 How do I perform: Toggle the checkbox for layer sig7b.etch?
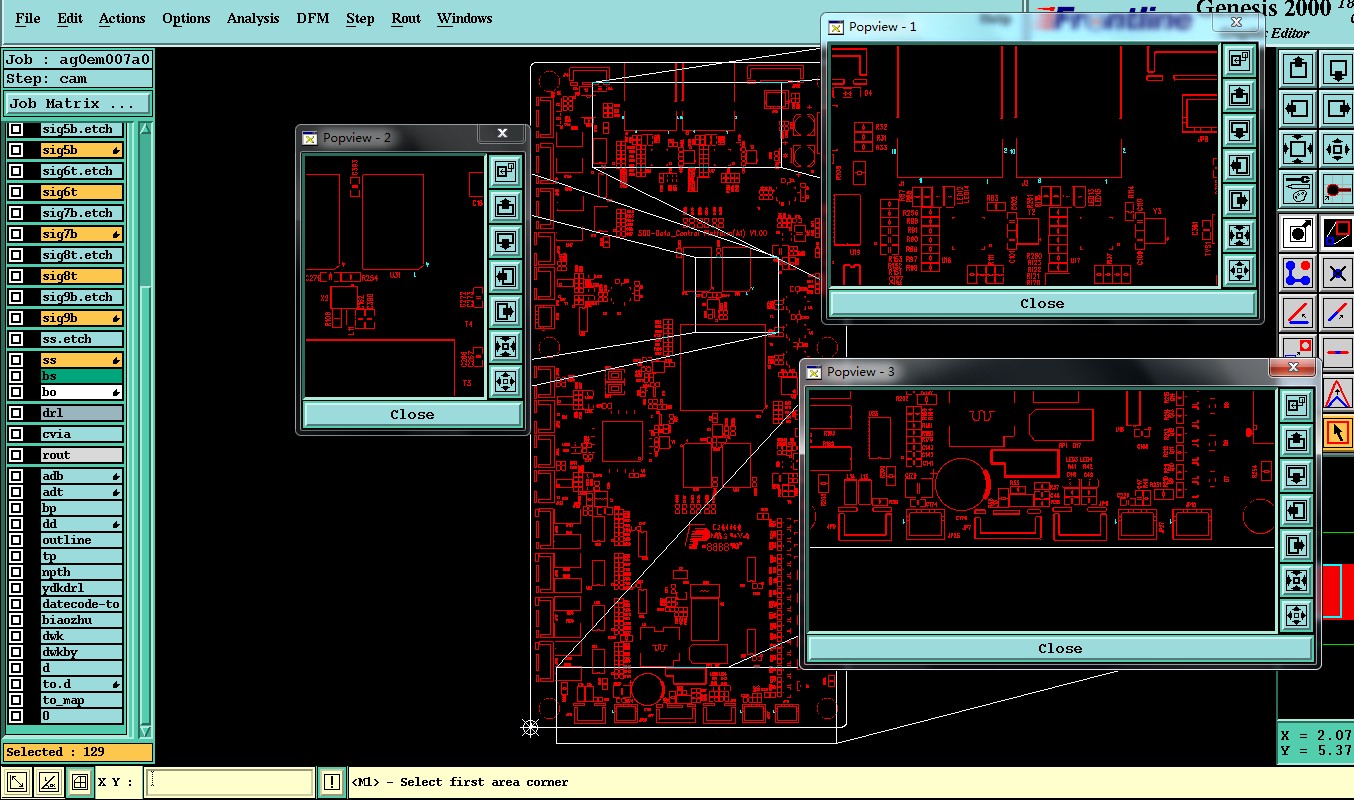(16, 213)
